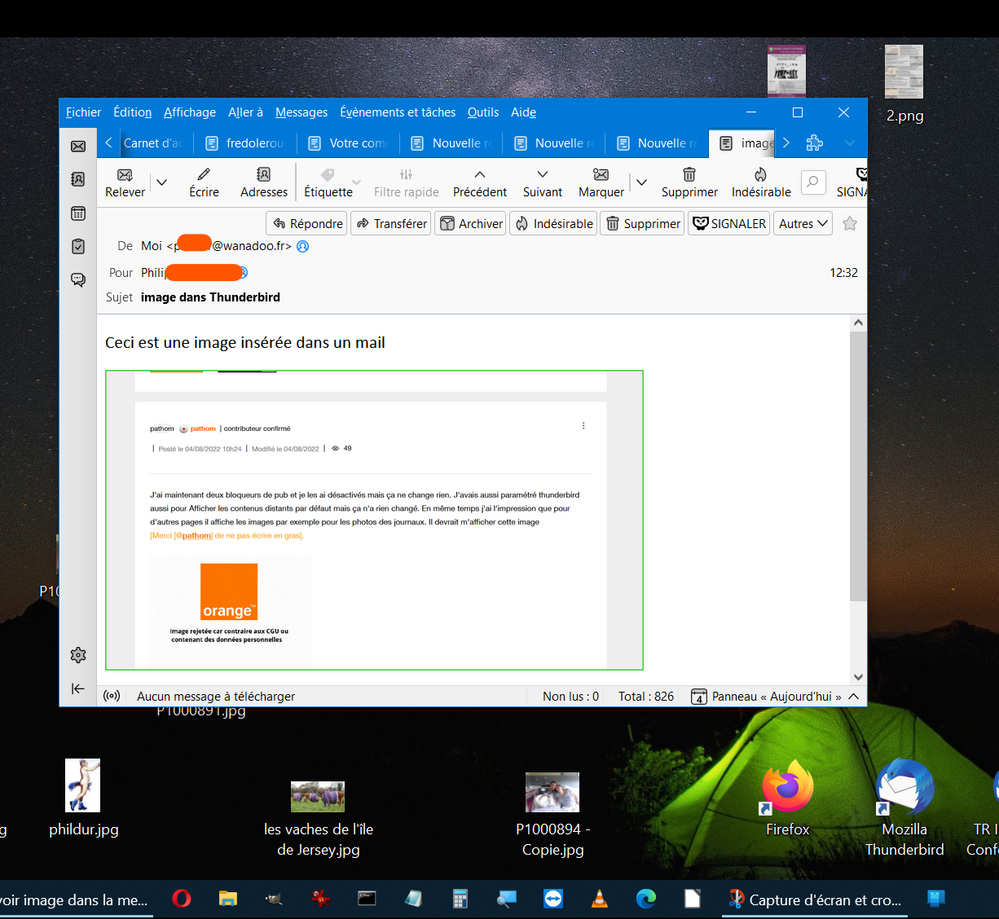Click the Écrire compose icon
Image resolution: width=999 pixels, height=919 pixels.
coord(204,175)
